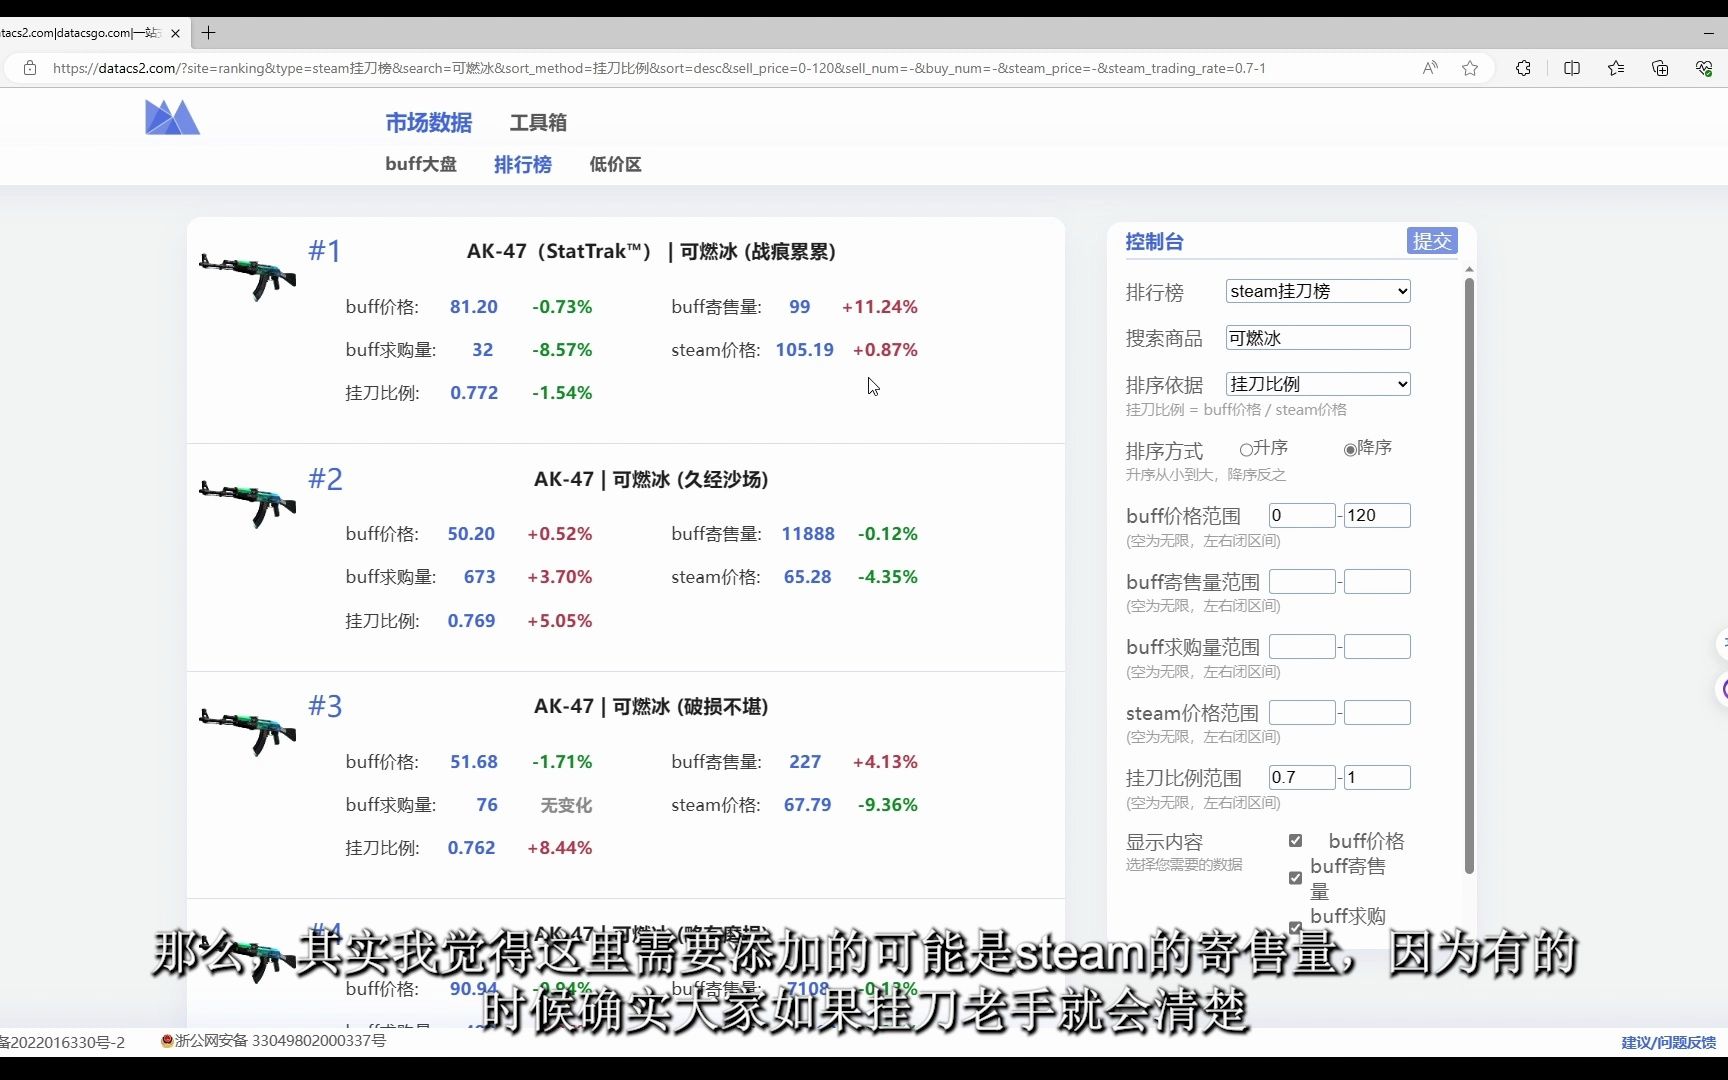
Task: Open AK-47 可燃冰 (久经沙场) title
Action: pos(651,479)
